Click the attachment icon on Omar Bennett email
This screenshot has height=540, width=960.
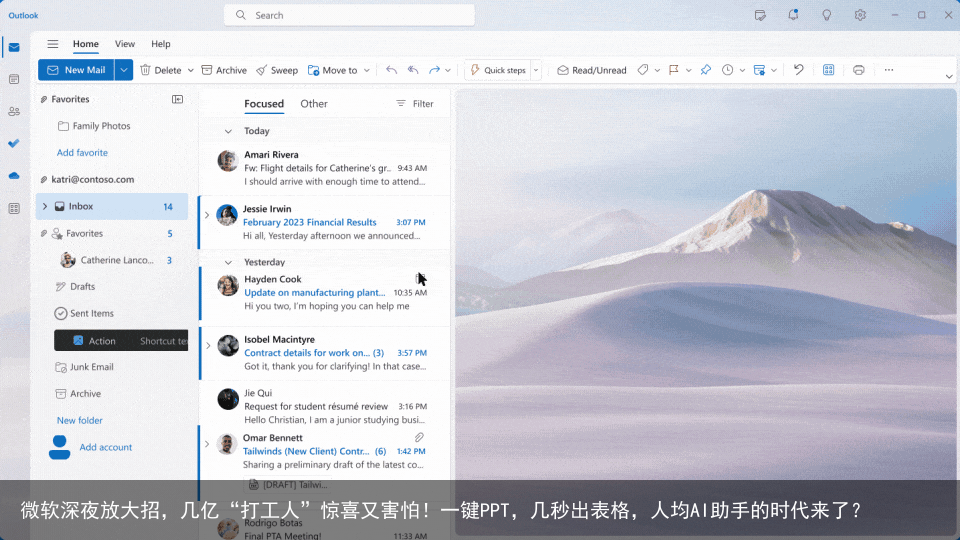[x=419, y=437]
